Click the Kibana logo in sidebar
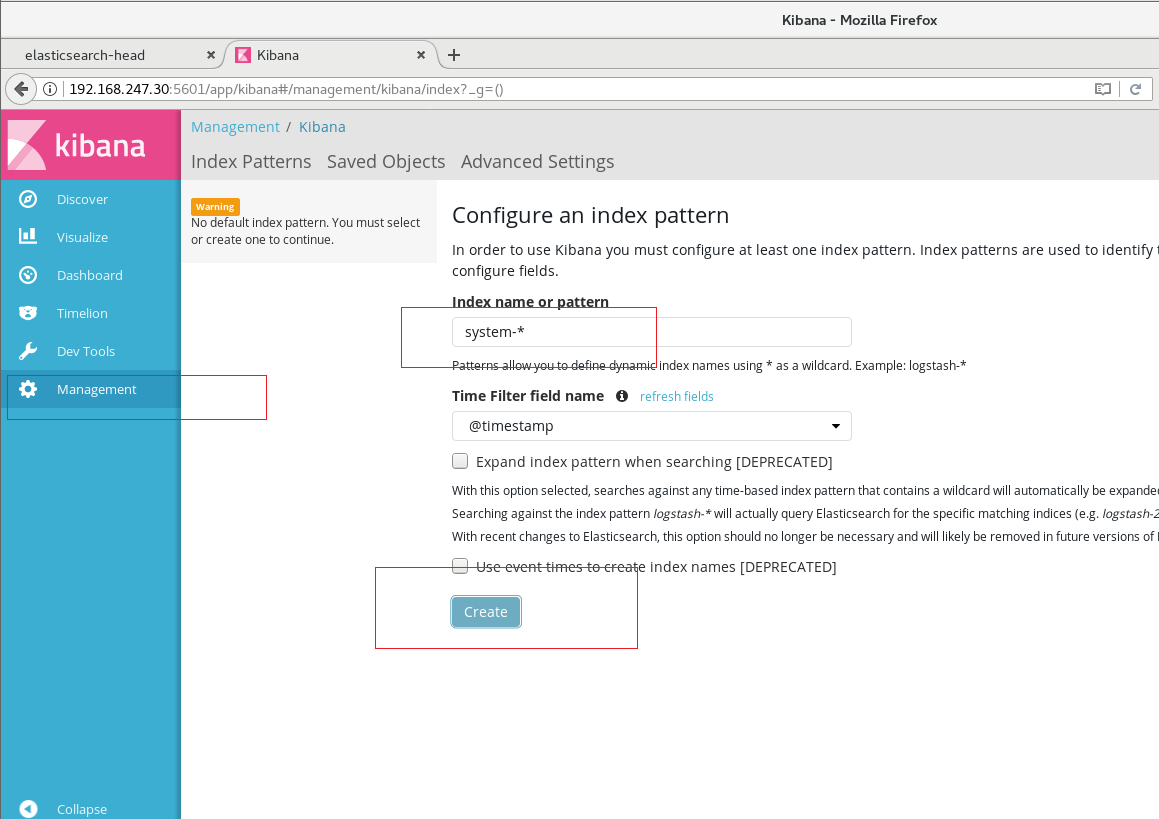 click(x=77, y=145)
